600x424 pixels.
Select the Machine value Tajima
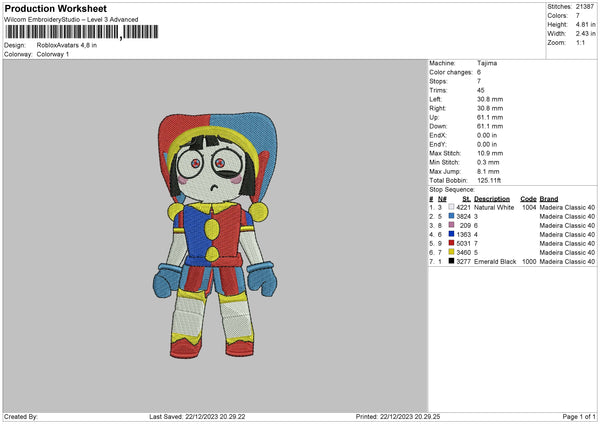coord(487,63)
